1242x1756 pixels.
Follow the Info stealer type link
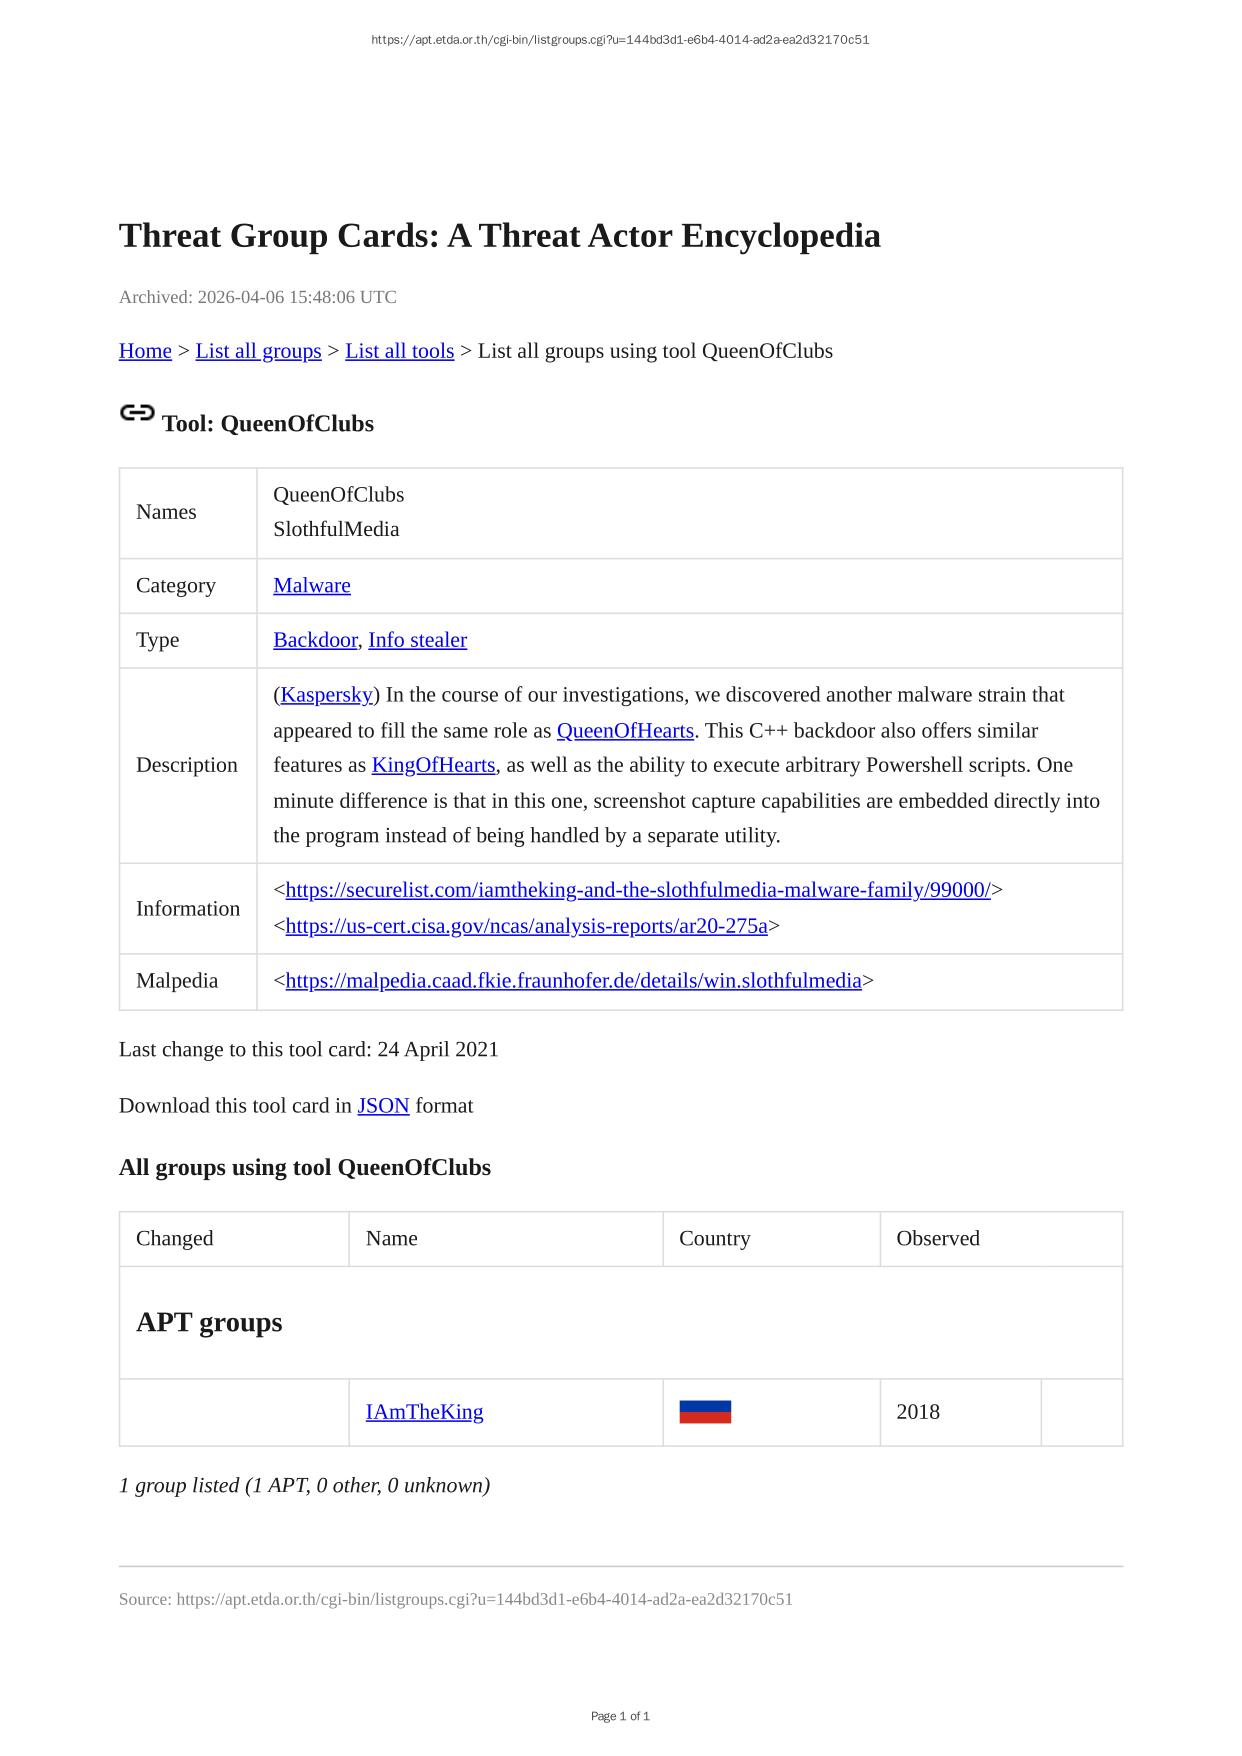point(417,640)
